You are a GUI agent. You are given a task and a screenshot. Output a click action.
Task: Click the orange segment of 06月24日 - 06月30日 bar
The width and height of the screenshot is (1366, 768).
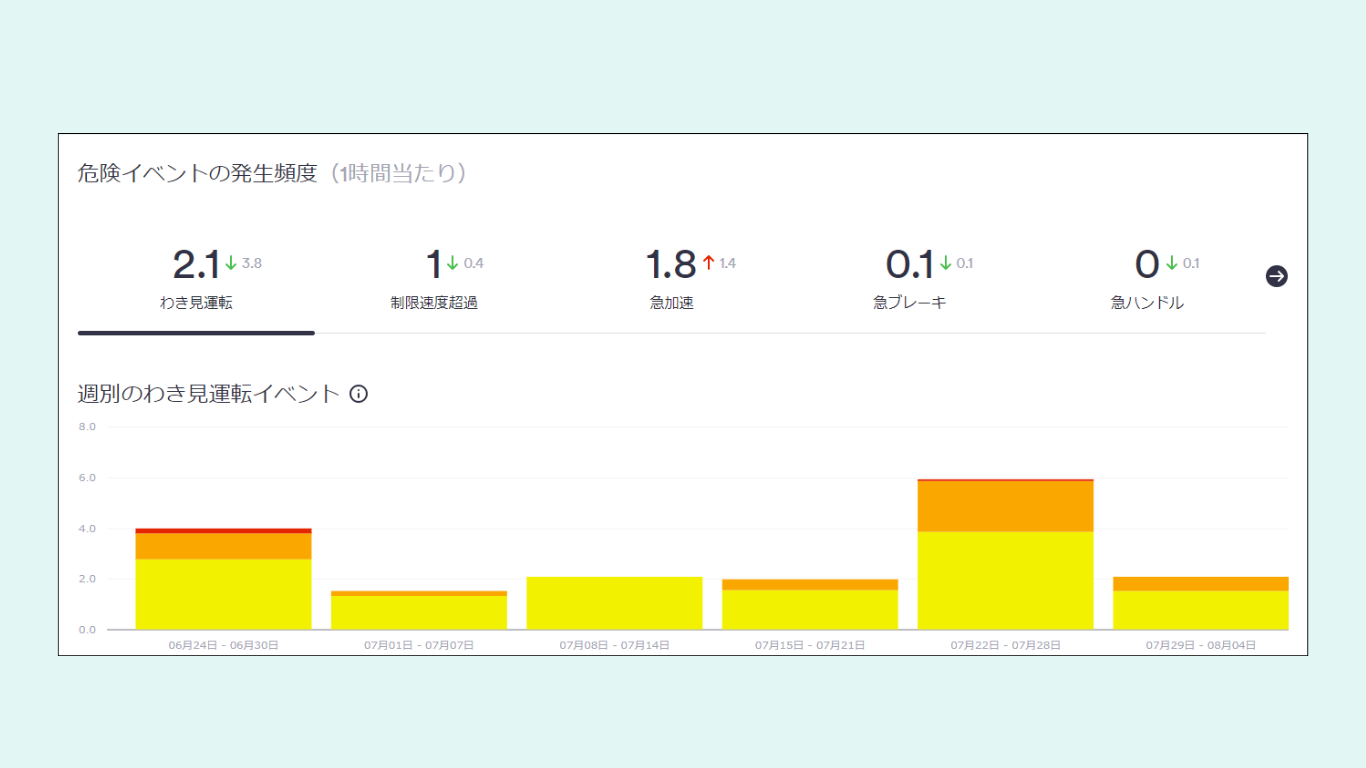tap(223, 546)
